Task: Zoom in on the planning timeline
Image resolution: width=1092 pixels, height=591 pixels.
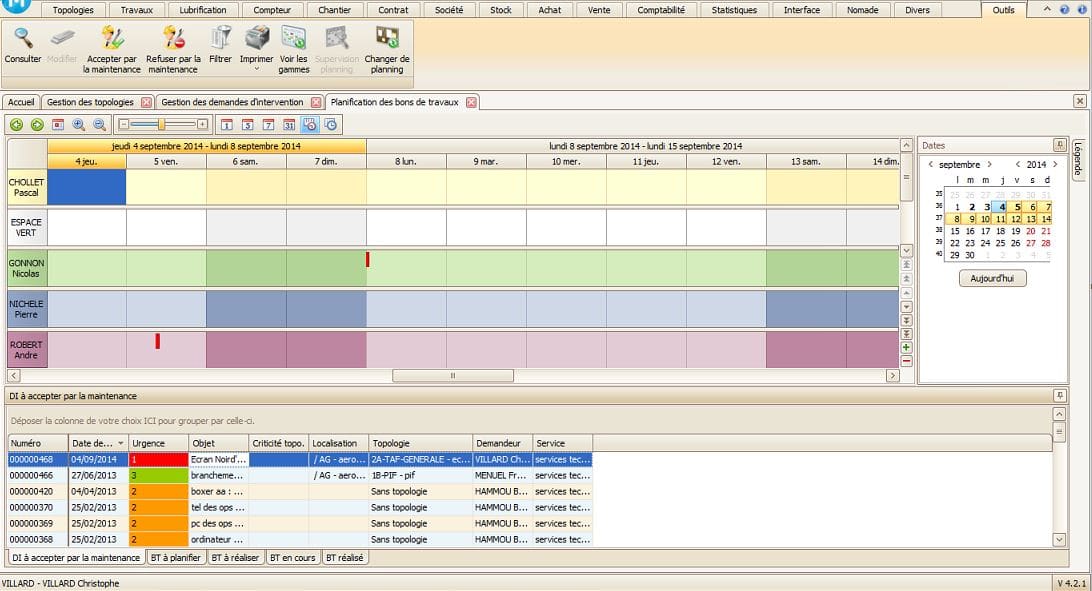Action: [x=78, y=125]
